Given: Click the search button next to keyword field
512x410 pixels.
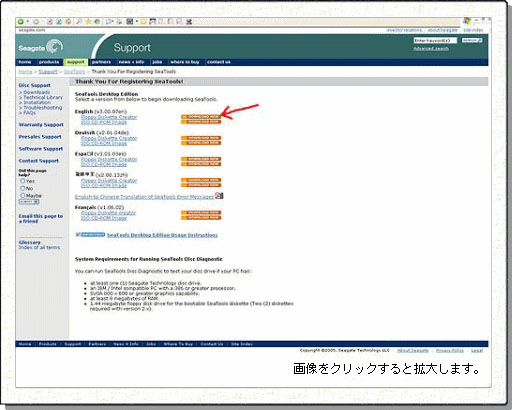Looking at the screenshot, I should pos(472,40).
